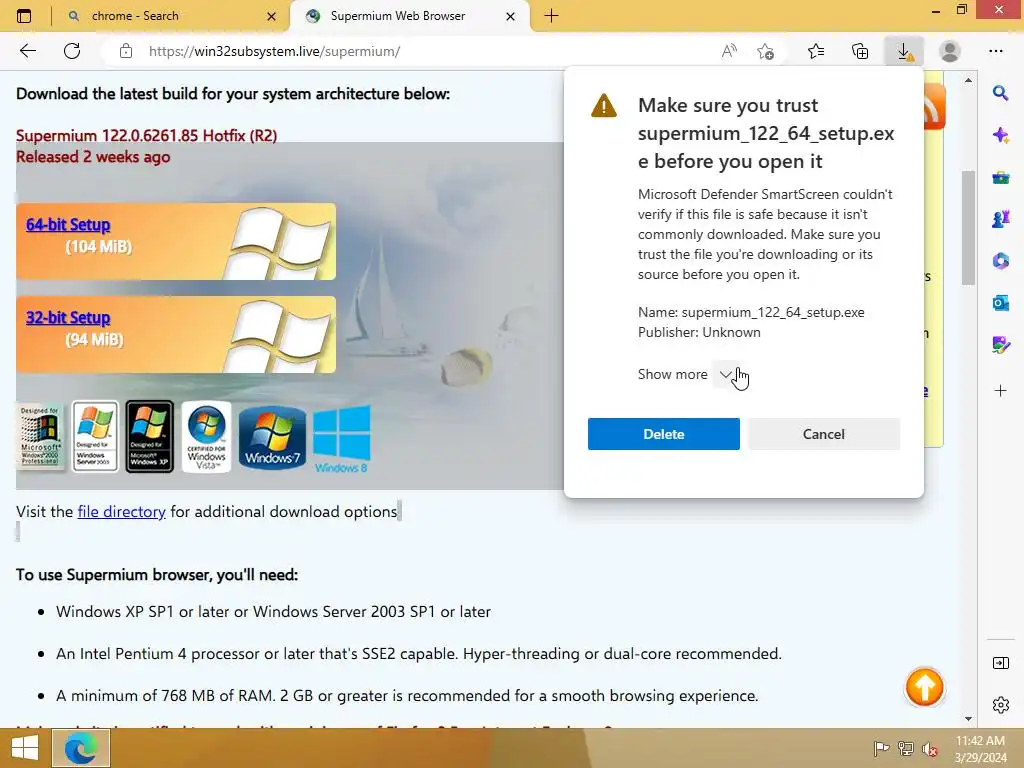The height and width of the screenshot is (768, 1024).
Task: Go back using the back arrow
Action: (27, 51)
